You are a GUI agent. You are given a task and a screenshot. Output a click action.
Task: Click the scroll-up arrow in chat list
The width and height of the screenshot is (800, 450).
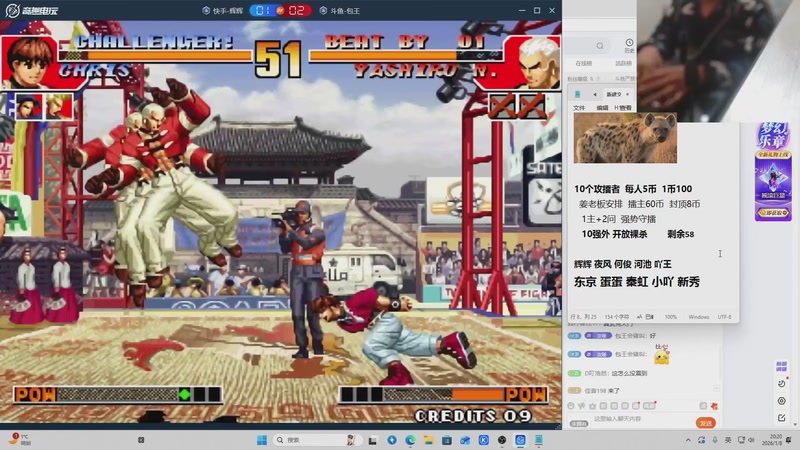tap(716, 389)
